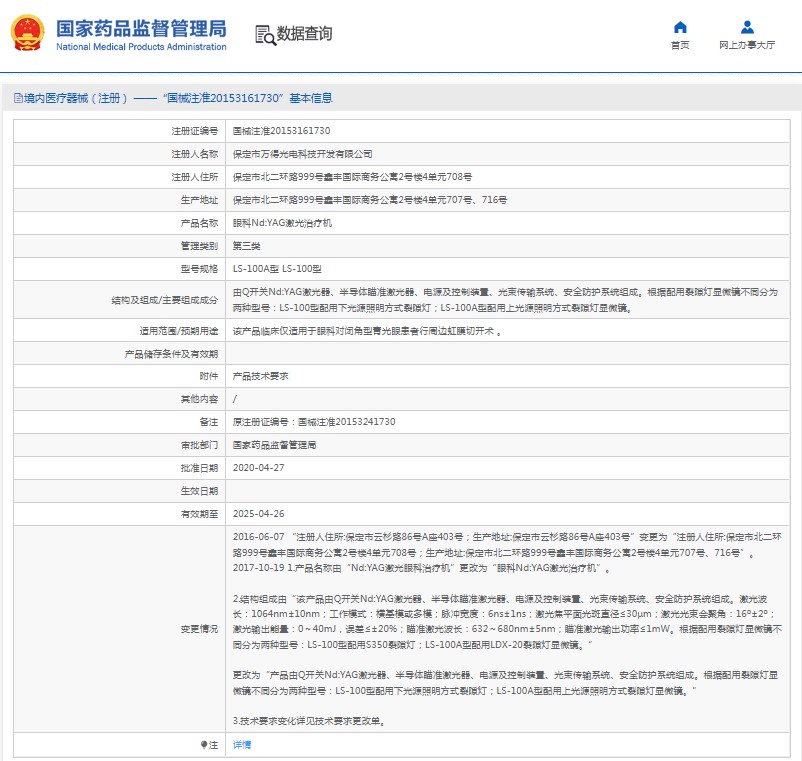
Task: Click the 数据查询 magnifier icon
Action: pyautogui.click(x=265, y=35)
